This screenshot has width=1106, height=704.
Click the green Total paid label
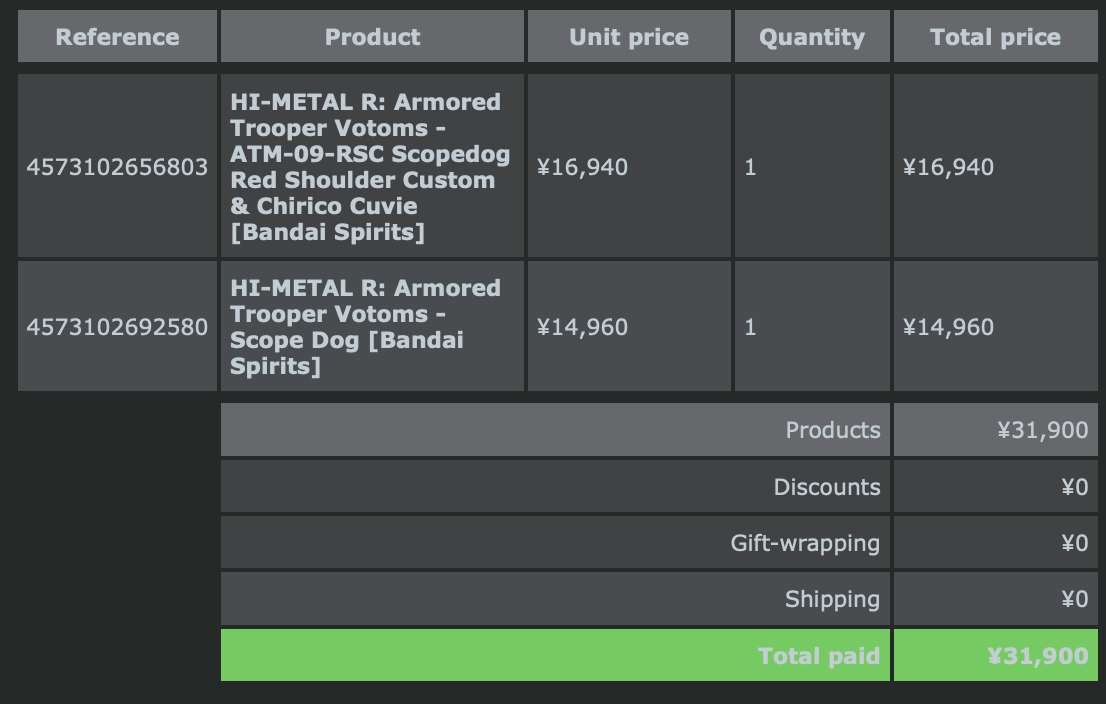(818, 656)
